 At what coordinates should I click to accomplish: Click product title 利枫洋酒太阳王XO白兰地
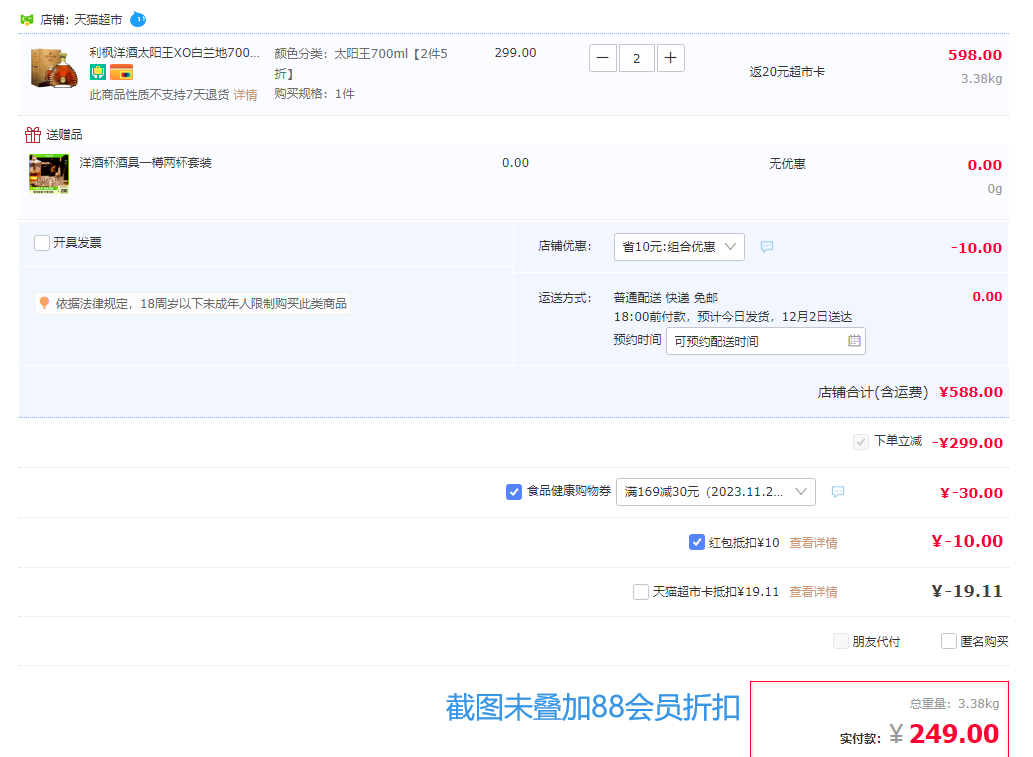coord(175,53)
